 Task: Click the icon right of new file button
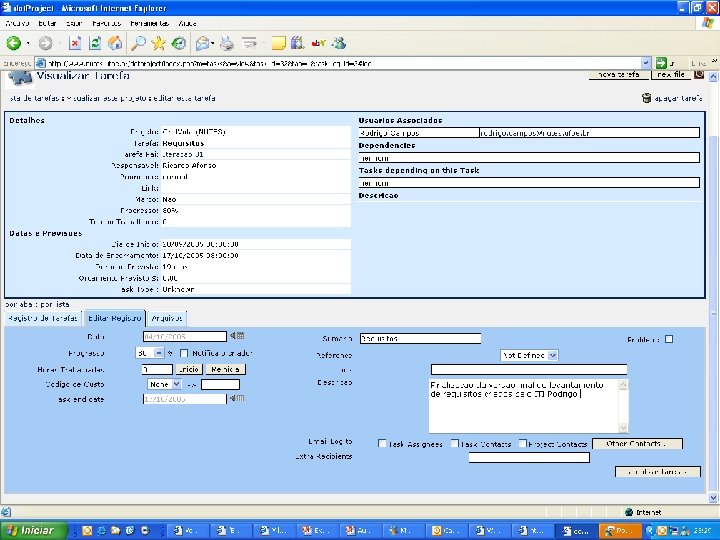pos(699,74)
